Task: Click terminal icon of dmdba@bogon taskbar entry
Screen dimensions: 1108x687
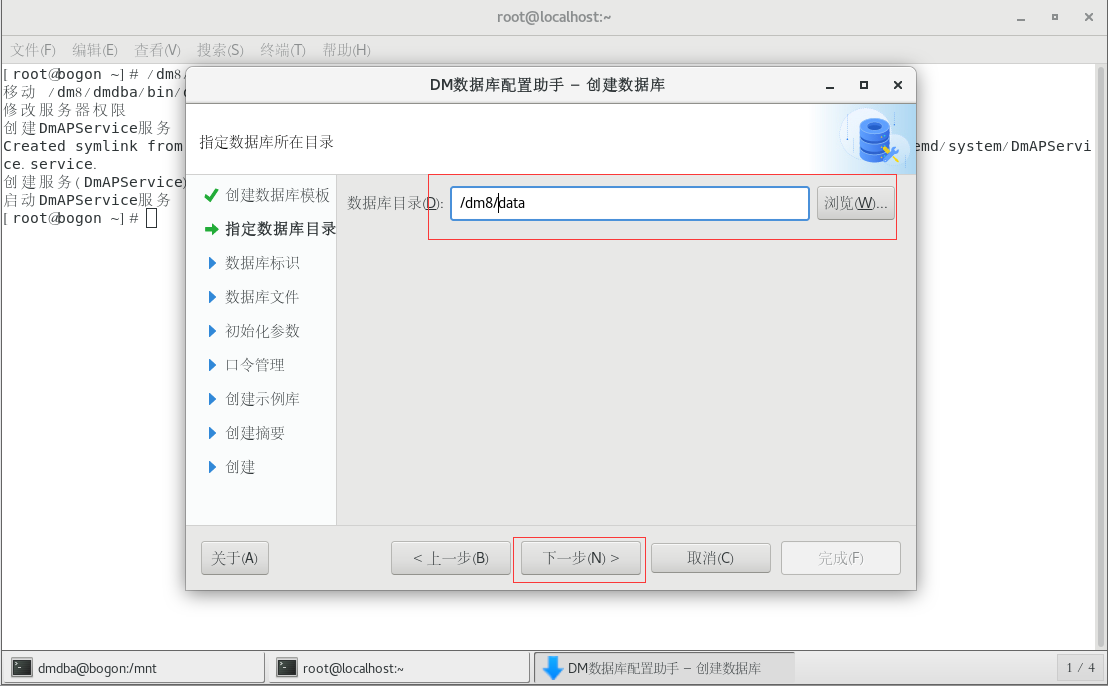Action: [x=22, y=667]
